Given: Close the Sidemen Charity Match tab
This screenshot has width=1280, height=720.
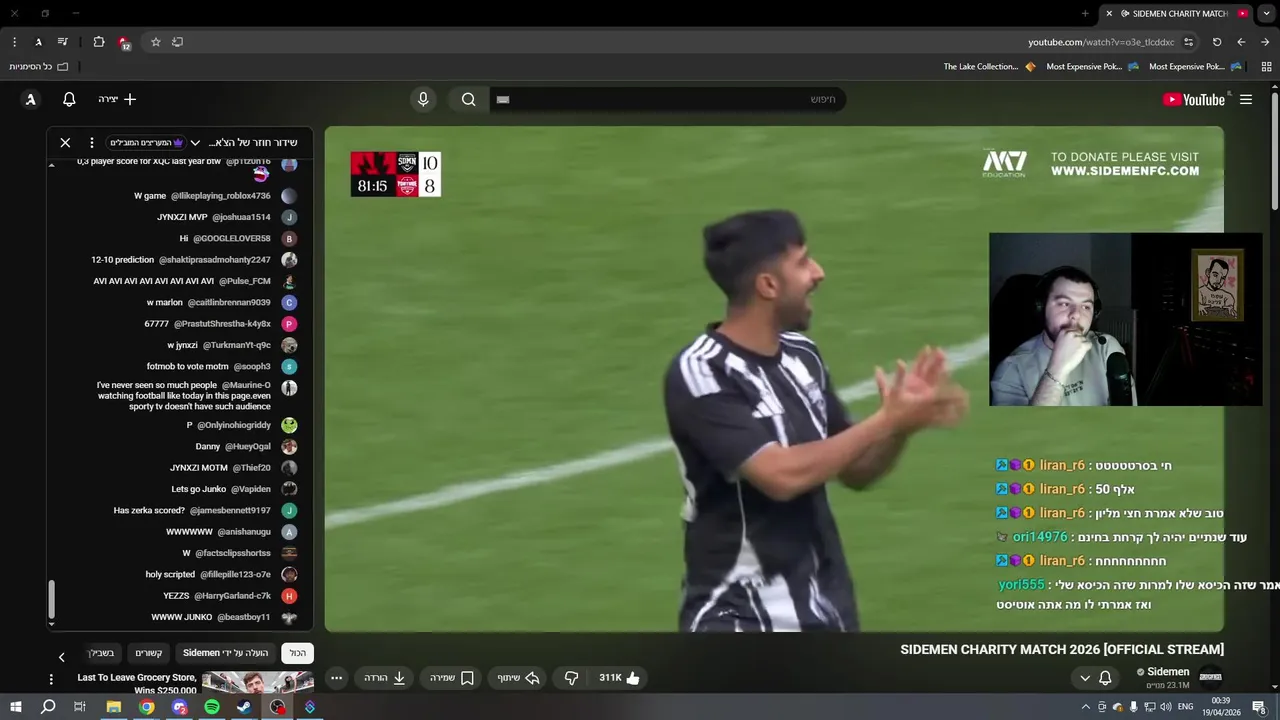Looking at the screenshot, I should [1108, 13].
